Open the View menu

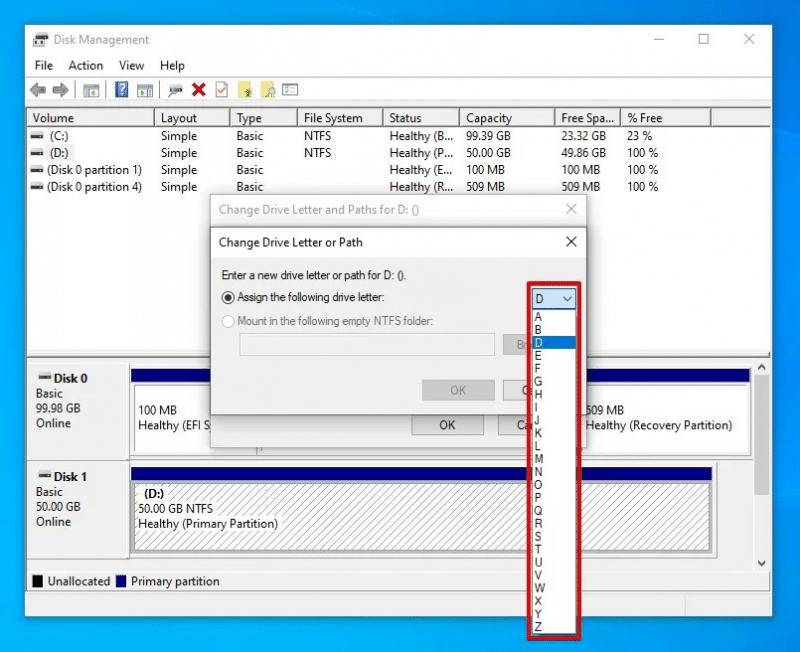tap(132, 65)
